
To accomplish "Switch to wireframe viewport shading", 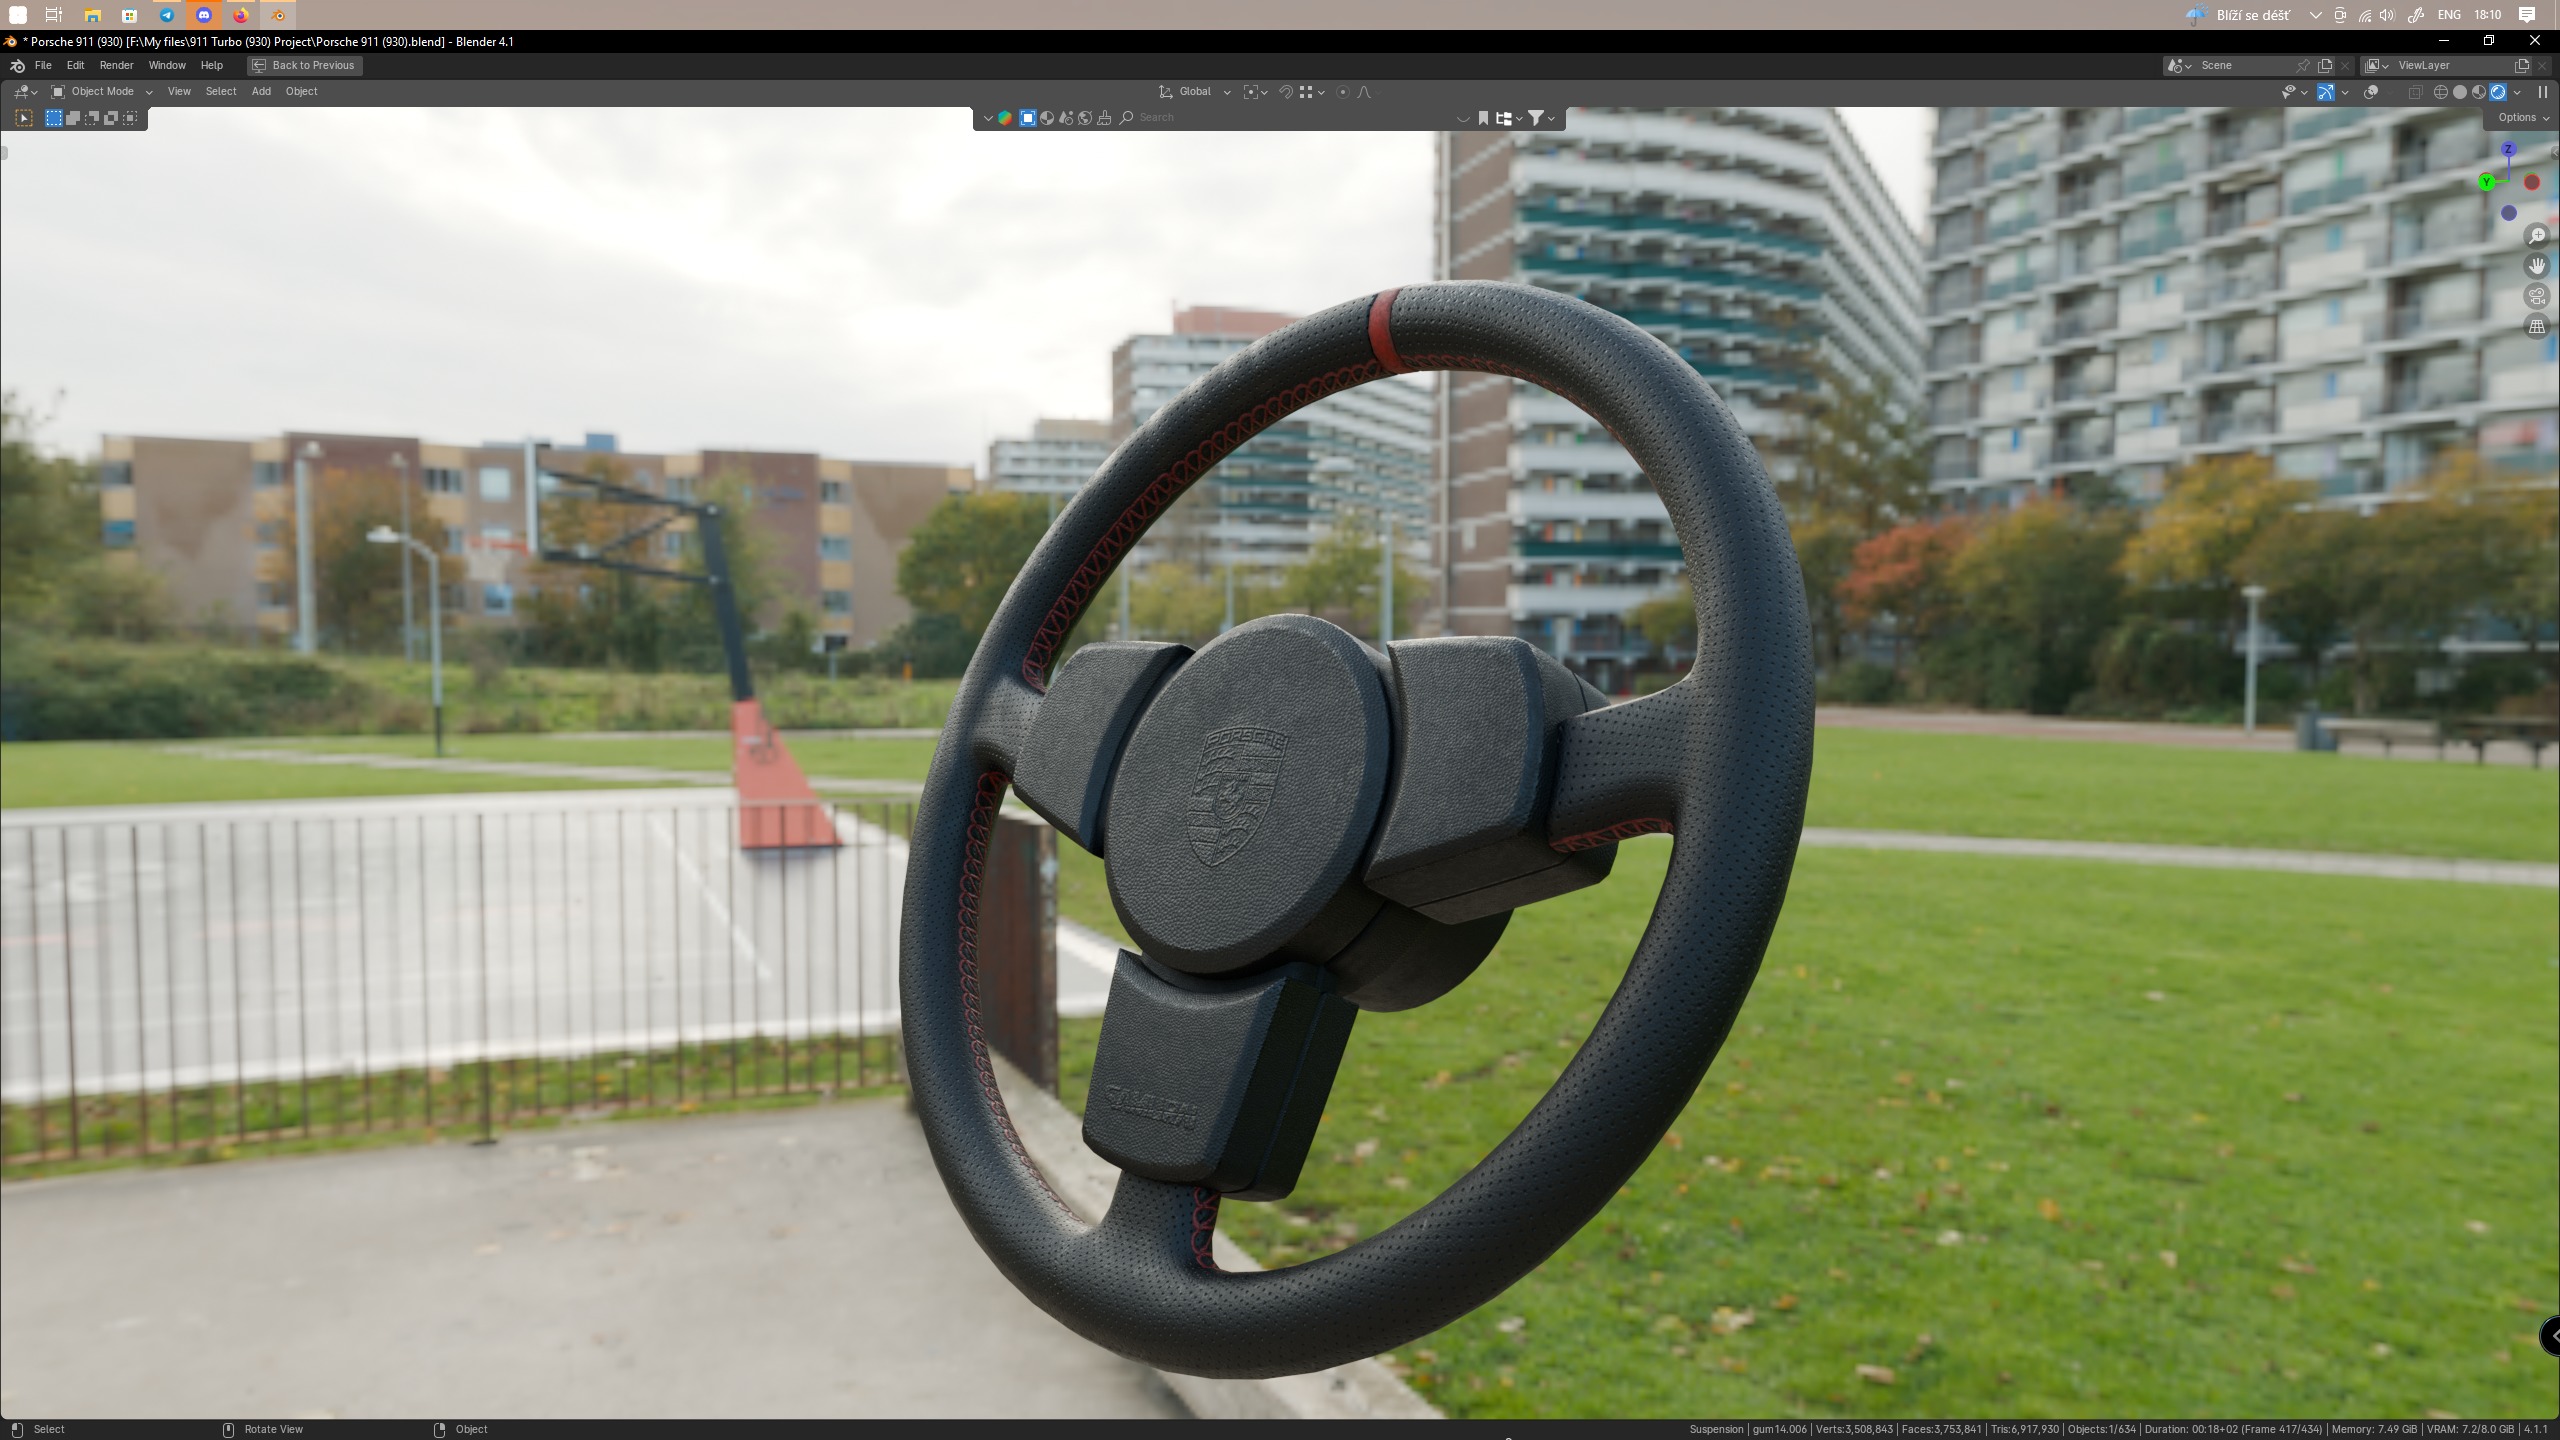I will (2440, 92).
